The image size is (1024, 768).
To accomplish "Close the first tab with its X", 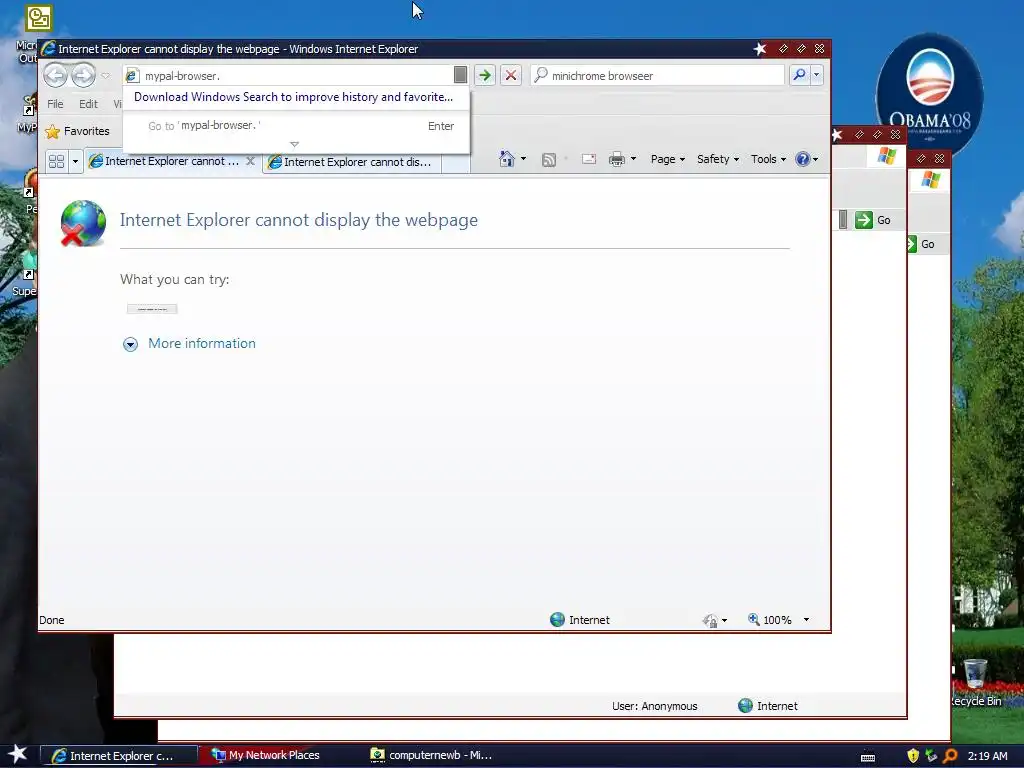I will click(250, 161).
